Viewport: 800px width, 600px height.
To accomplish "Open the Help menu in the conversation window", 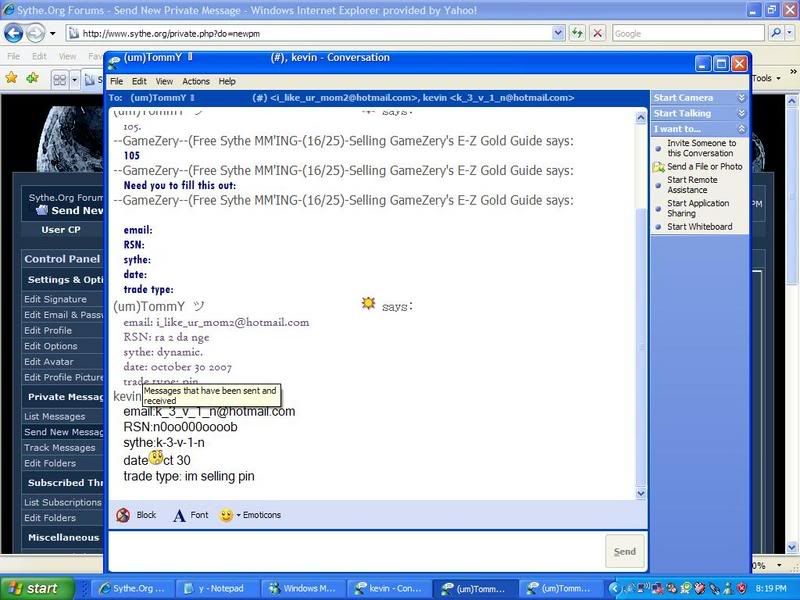I will pyautogui.click(x=227, y=81).
